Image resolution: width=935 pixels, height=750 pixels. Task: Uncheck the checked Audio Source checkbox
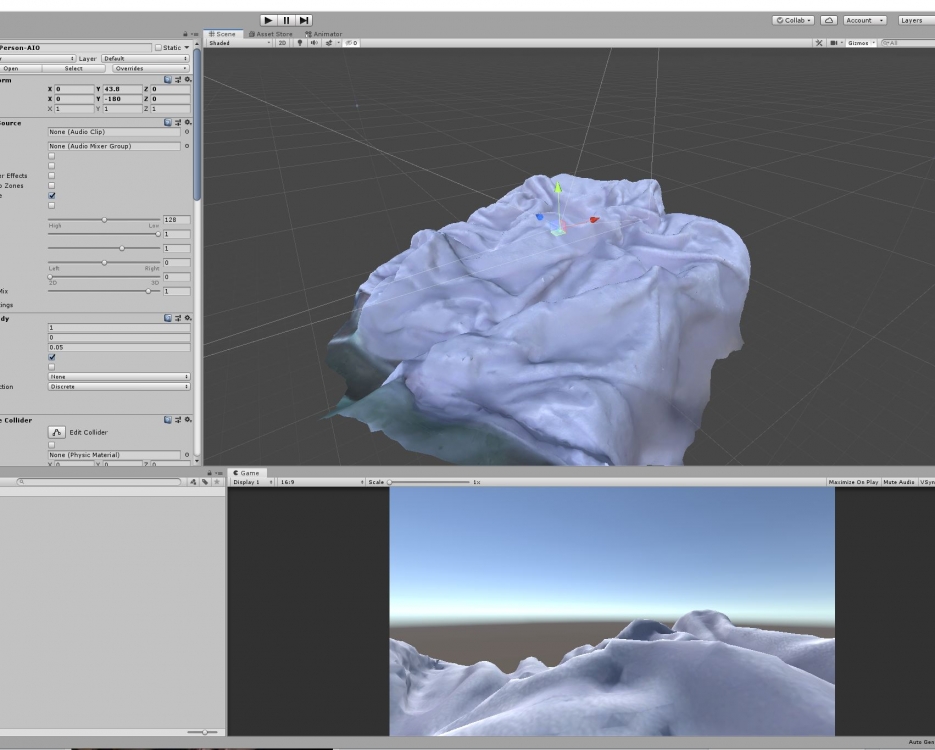pos(52,196)
